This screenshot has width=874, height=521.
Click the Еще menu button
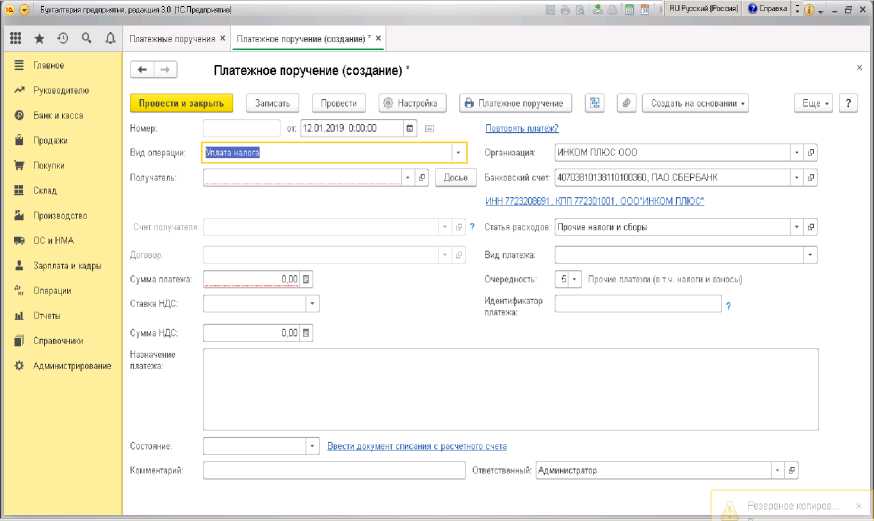814,103
